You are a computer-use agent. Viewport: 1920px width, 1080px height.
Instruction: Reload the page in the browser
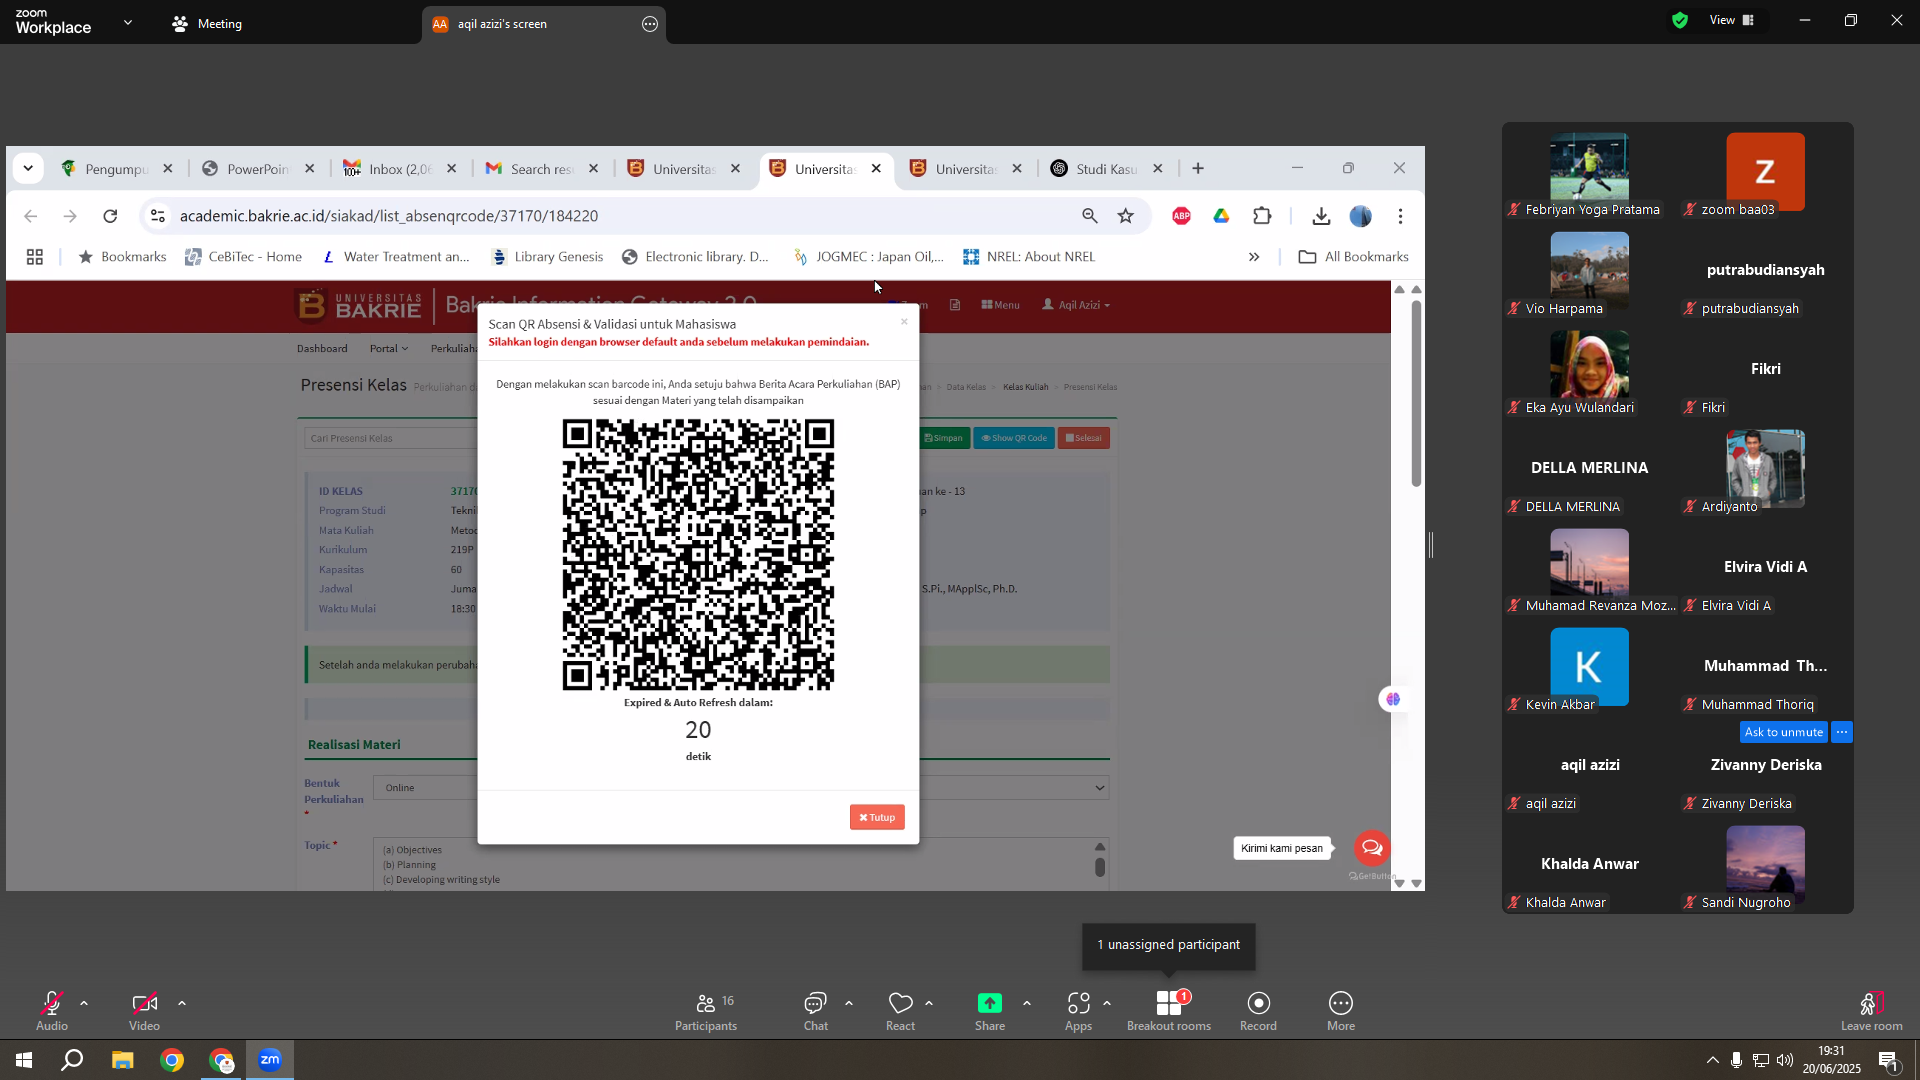pyautogui.click(x=110, y=216)
